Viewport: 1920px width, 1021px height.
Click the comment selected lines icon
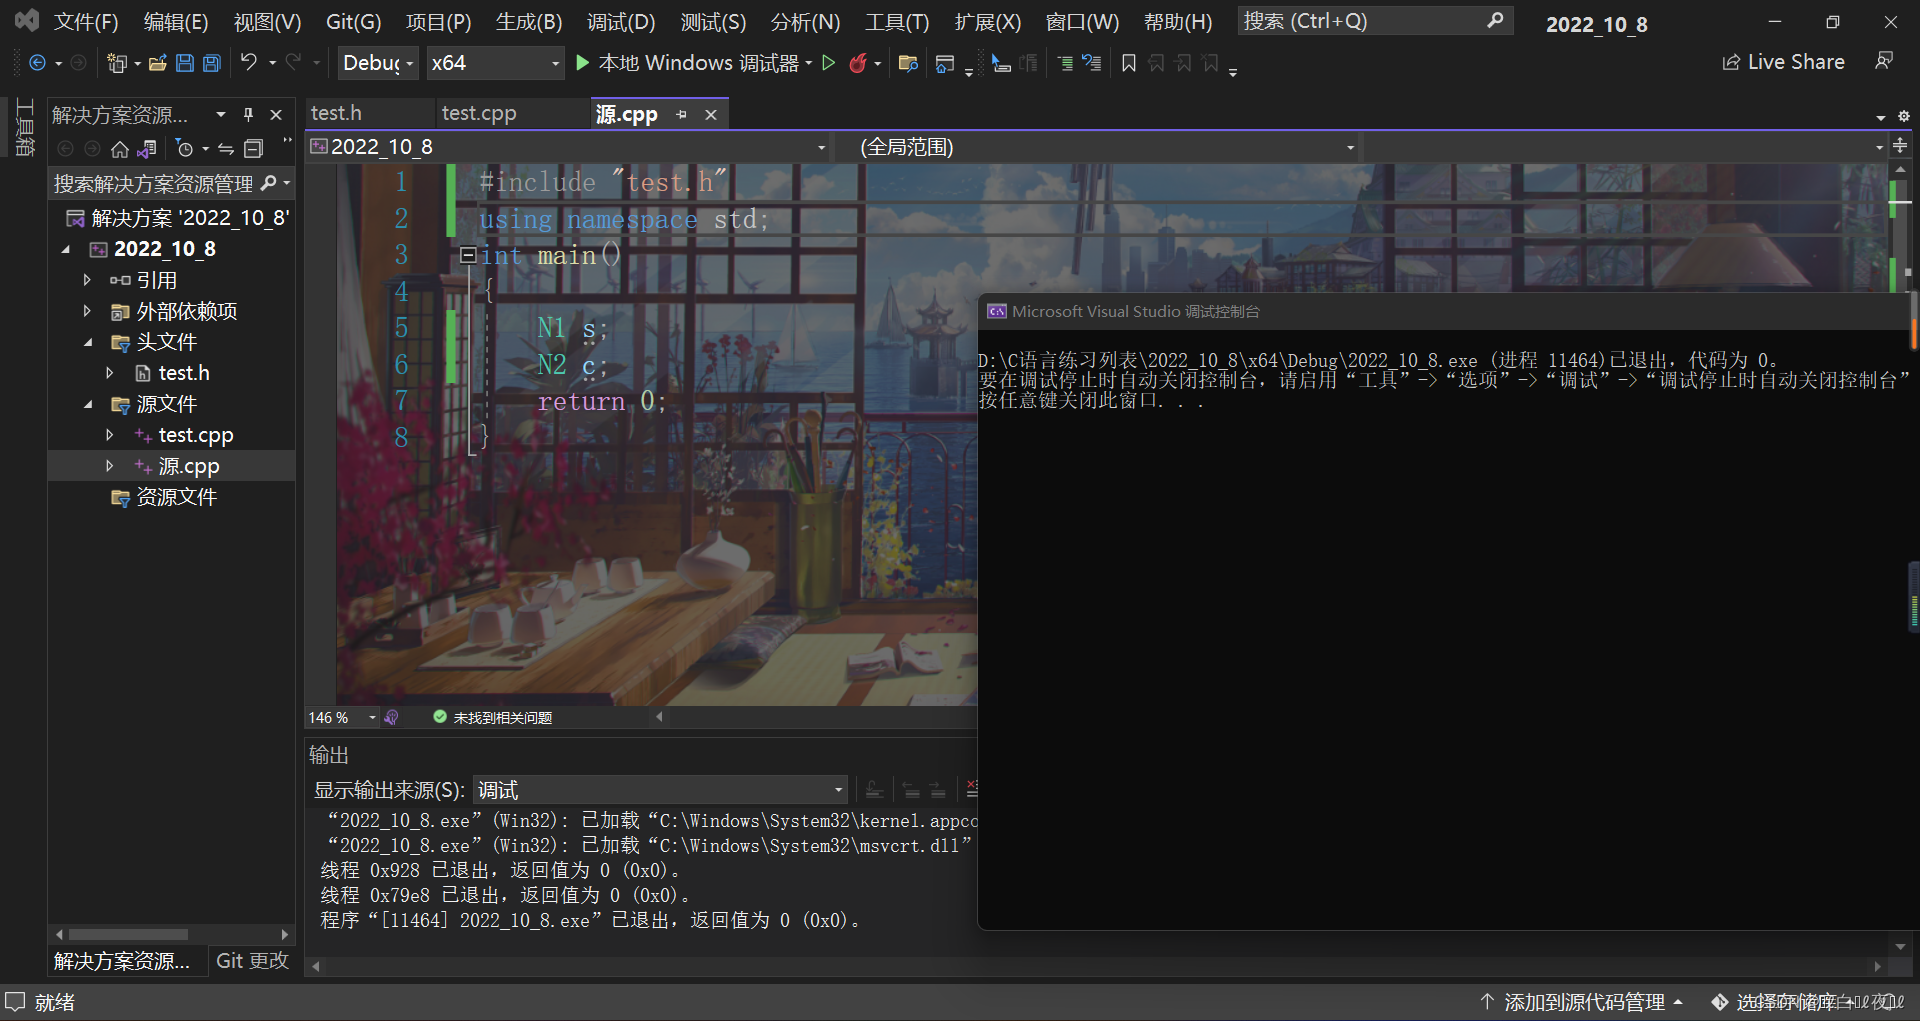(x=1065, y=63)
